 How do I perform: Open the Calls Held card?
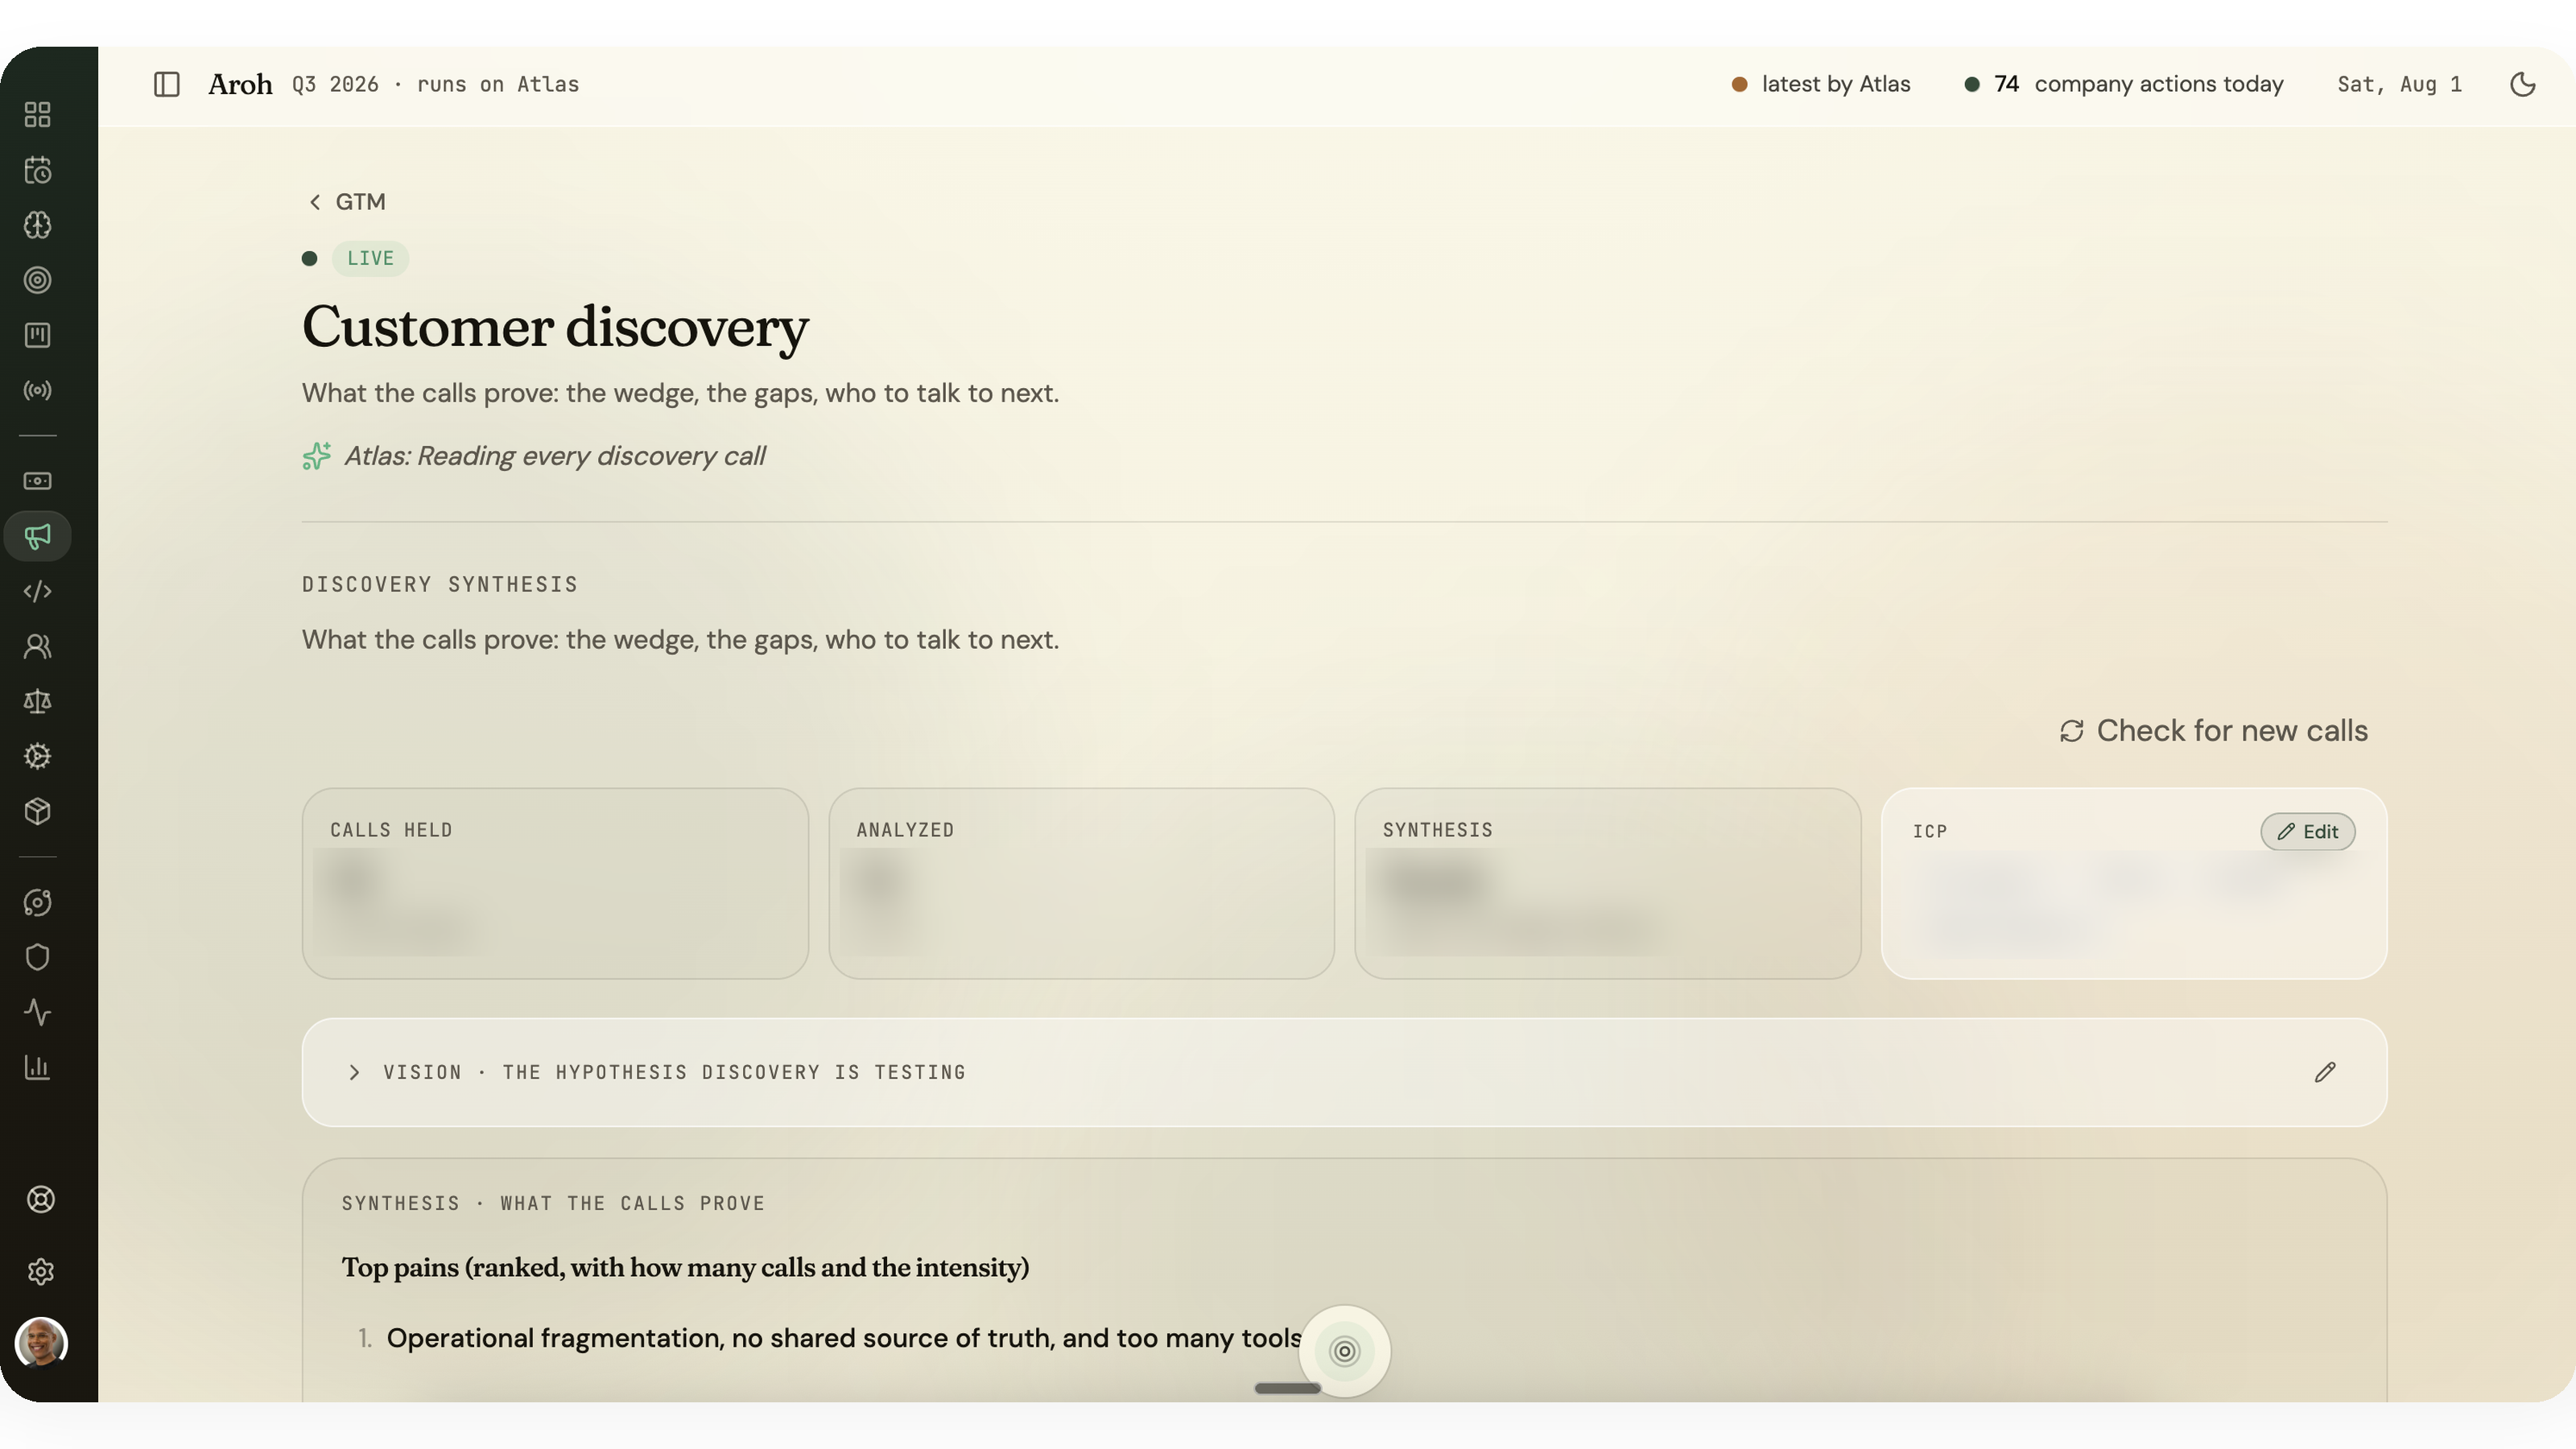coord(555,883)
